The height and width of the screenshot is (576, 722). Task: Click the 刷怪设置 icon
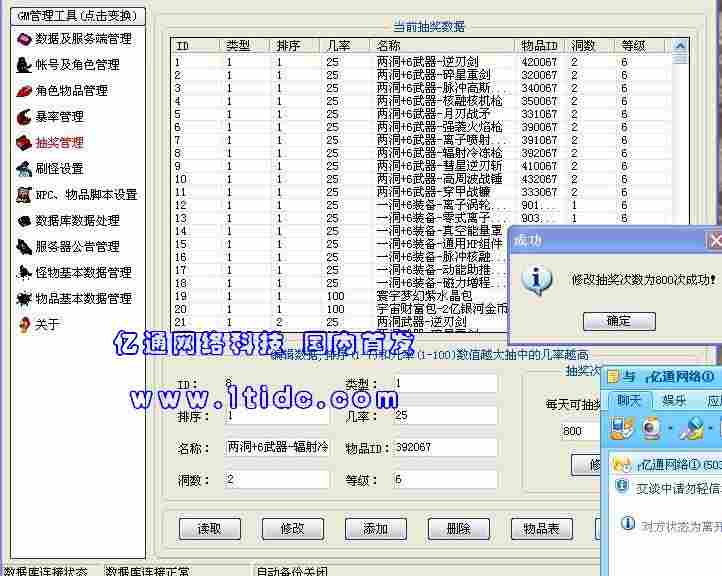(24, 169)
